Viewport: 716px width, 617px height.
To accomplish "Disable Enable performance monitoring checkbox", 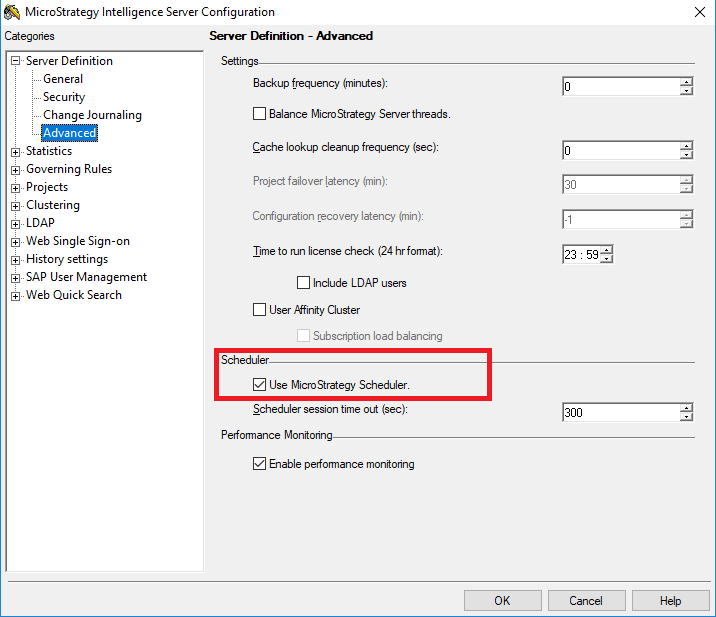I will click(259, 464).
